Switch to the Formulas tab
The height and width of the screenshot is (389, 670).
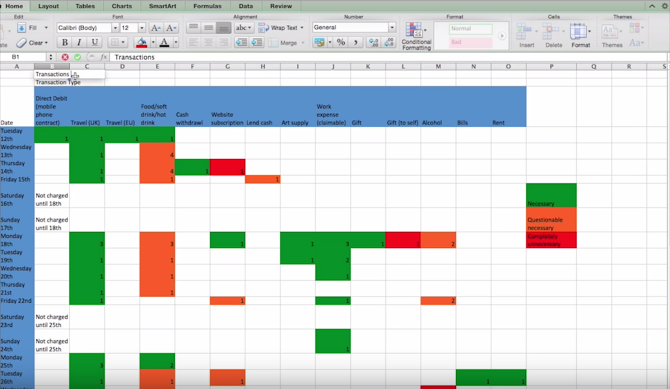pyautogui.click(x=207, y=6)
